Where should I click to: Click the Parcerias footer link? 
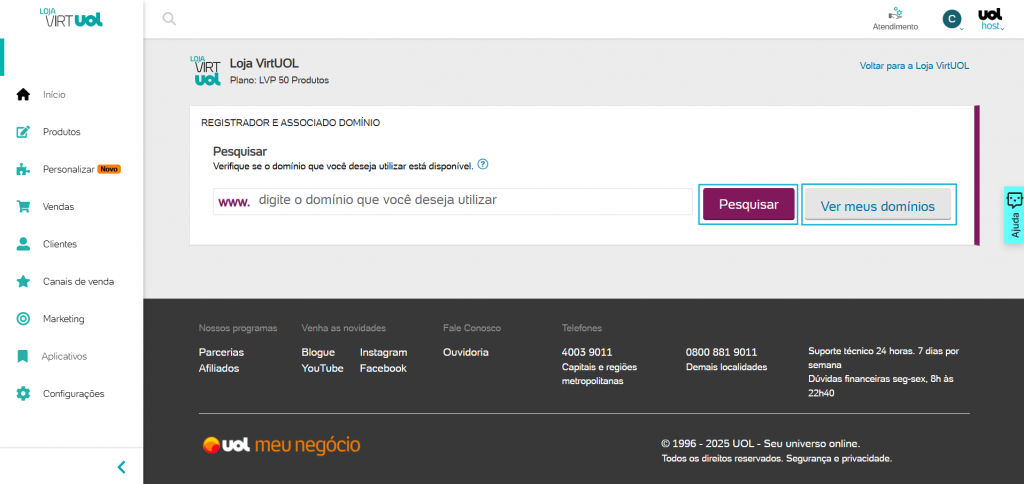tap(221, 352)
